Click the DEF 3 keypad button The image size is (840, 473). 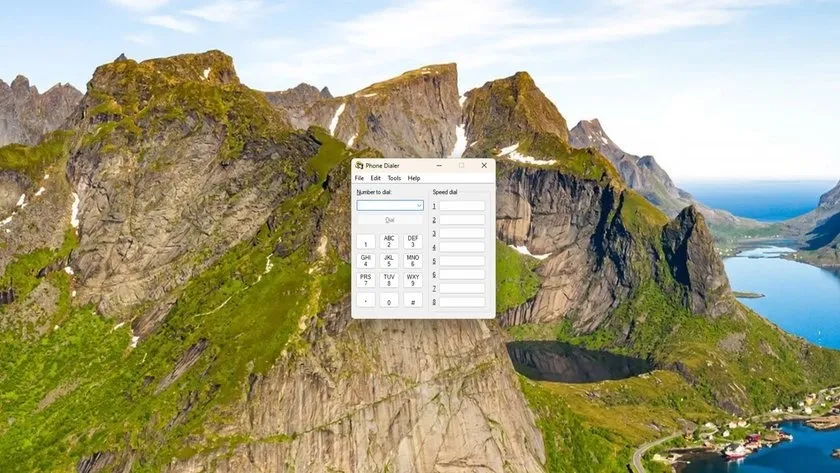(412, 241)
